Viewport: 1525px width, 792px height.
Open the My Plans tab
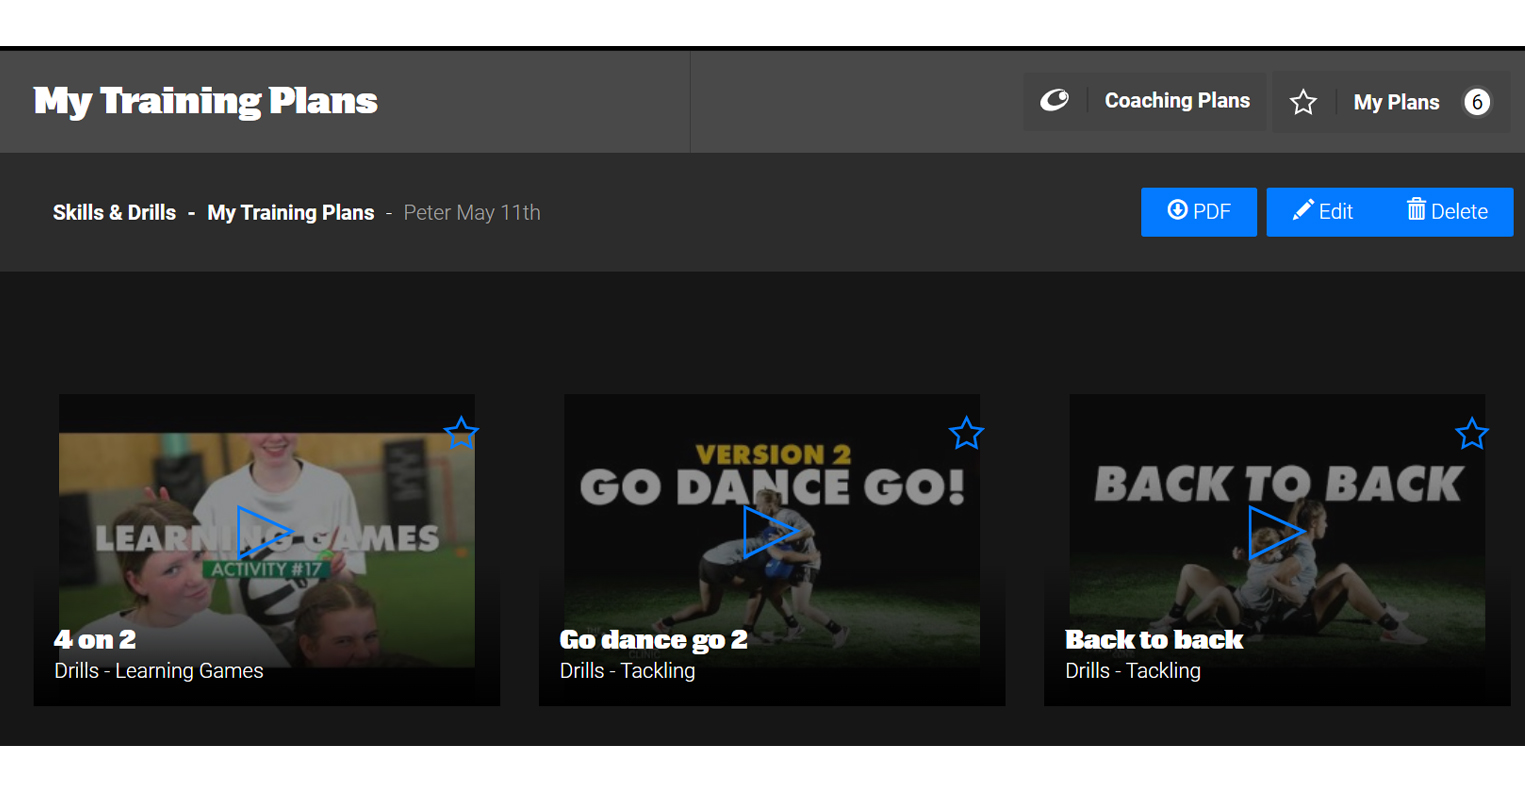[1396, 102]
